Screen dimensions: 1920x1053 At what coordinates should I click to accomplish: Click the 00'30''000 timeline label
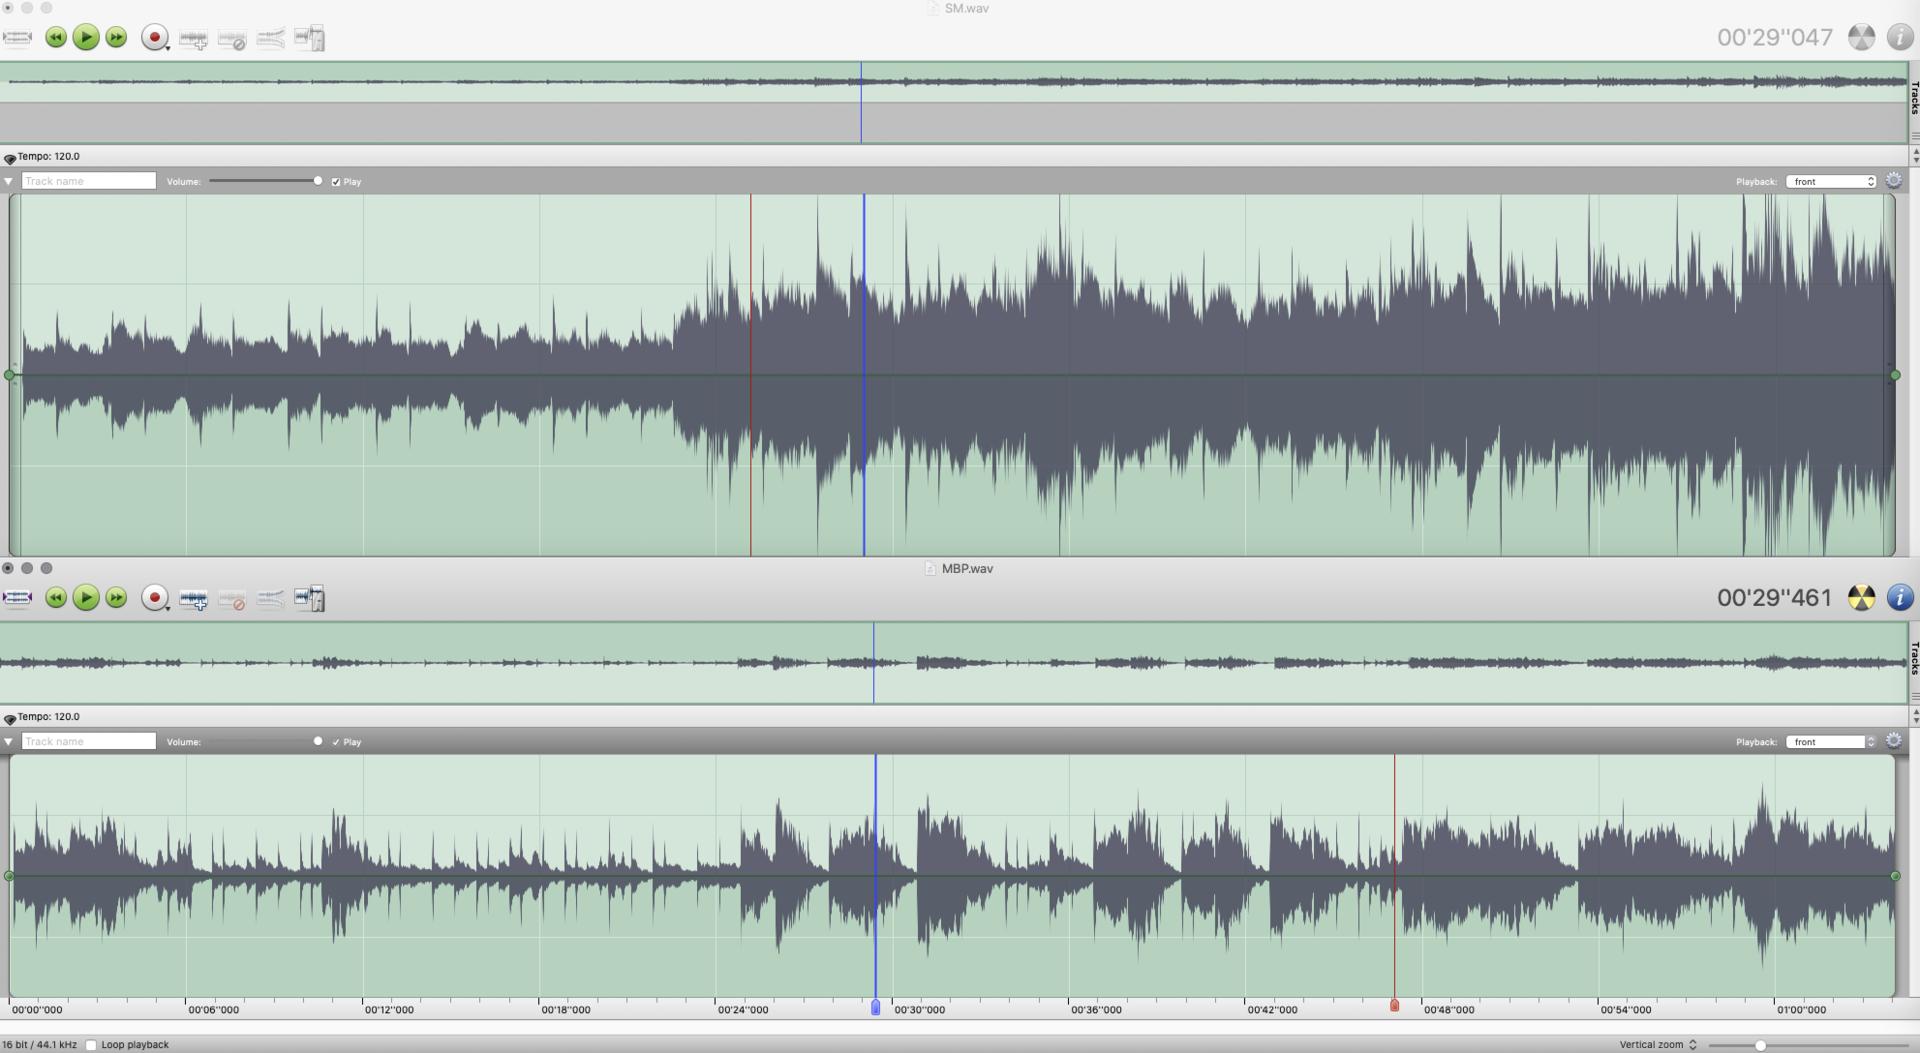pyautogui.click(x=919, y=1010)
